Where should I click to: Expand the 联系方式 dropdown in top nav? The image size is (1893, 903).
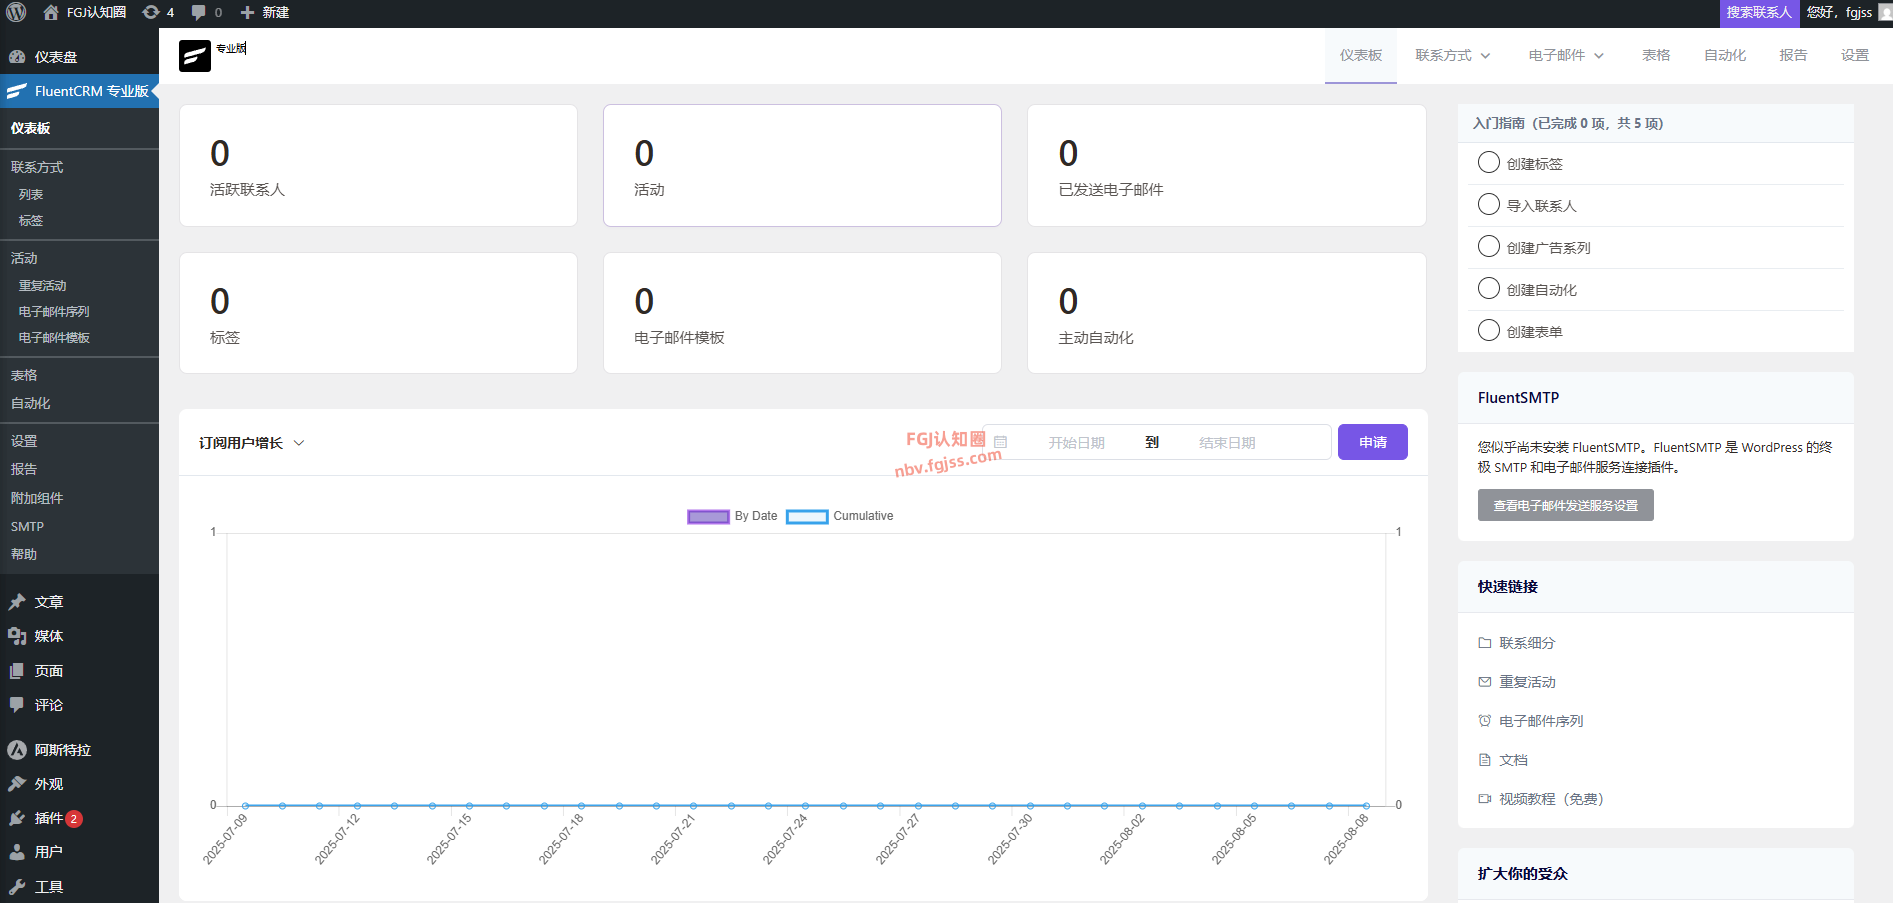coord(1452,55)
